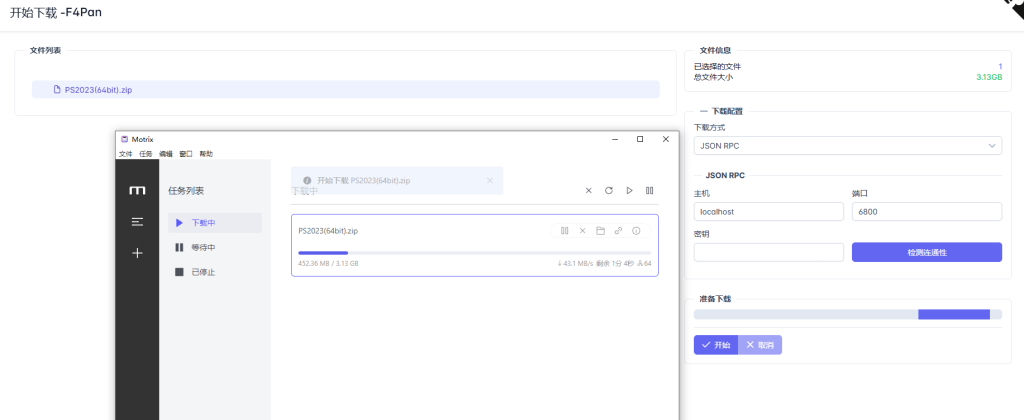This screenshot has width=1024, height=420.
Task: Click the 准备下载 progress bar
Action: point(848,315)
